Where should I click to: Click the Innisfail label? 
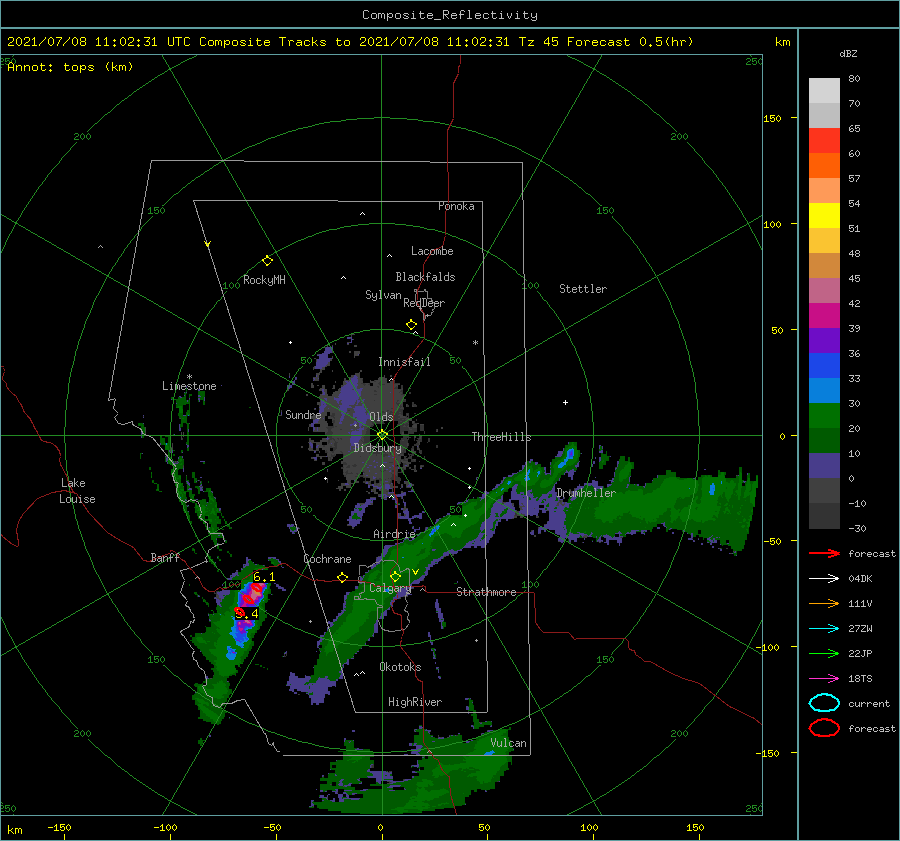click(x=404, y=362)
